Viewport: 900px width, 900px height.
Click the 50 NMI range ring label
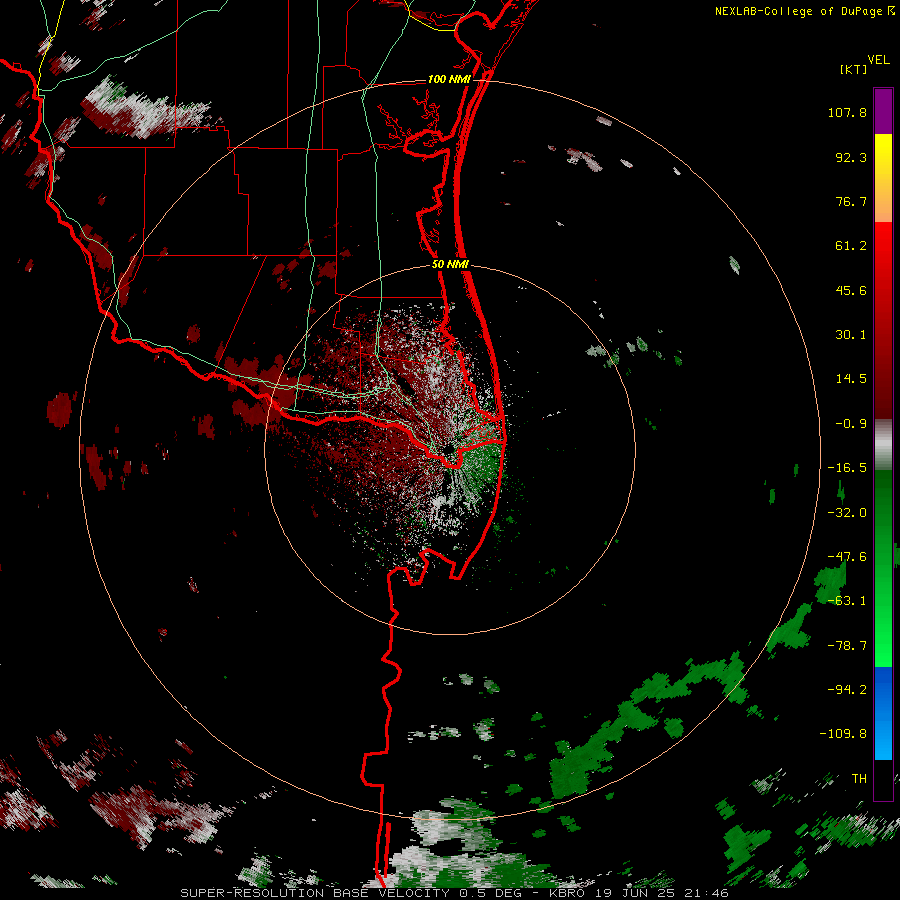[x=450, y=264]
